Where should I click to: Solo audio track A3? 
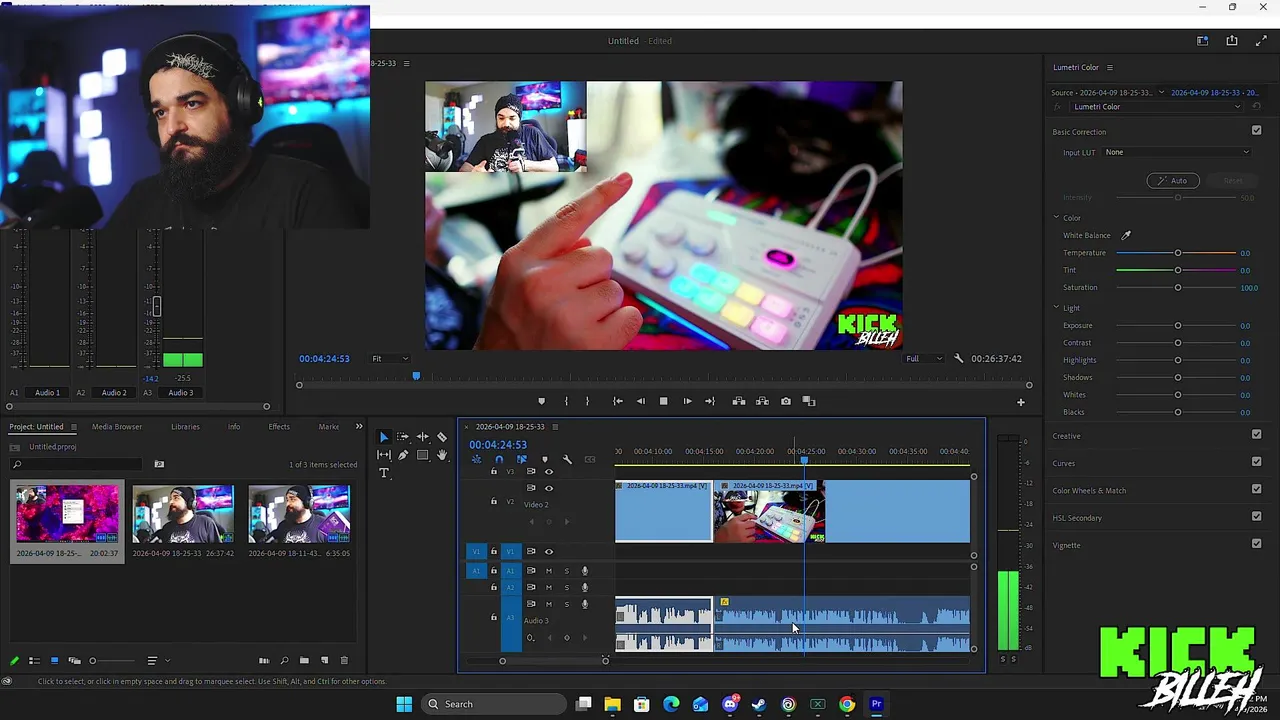click(566, 604)
